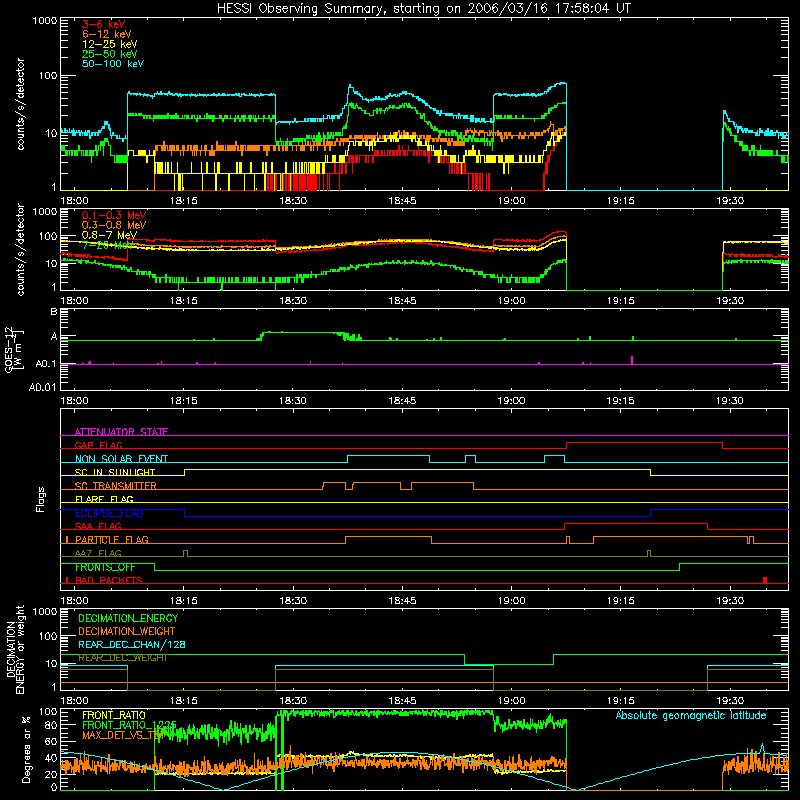
Task: Click the 19:15 tick below the MeV panel
Action: [620, 301]
